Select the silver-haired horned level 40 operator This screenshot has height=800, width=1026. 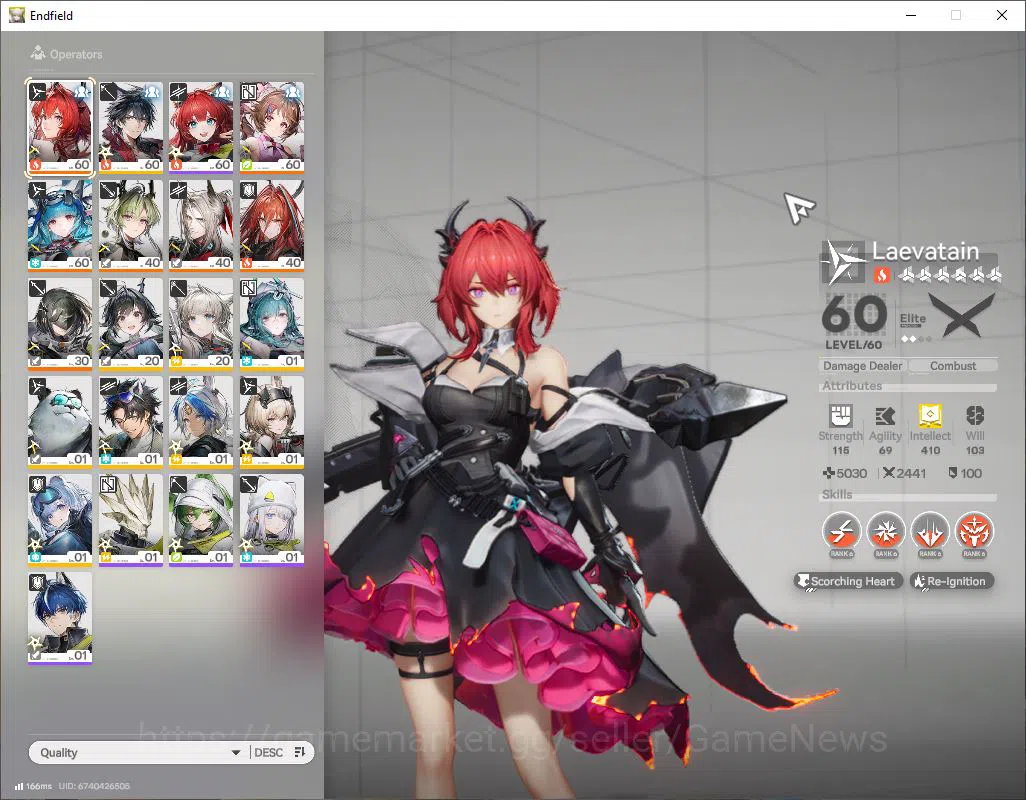[201, 226]
